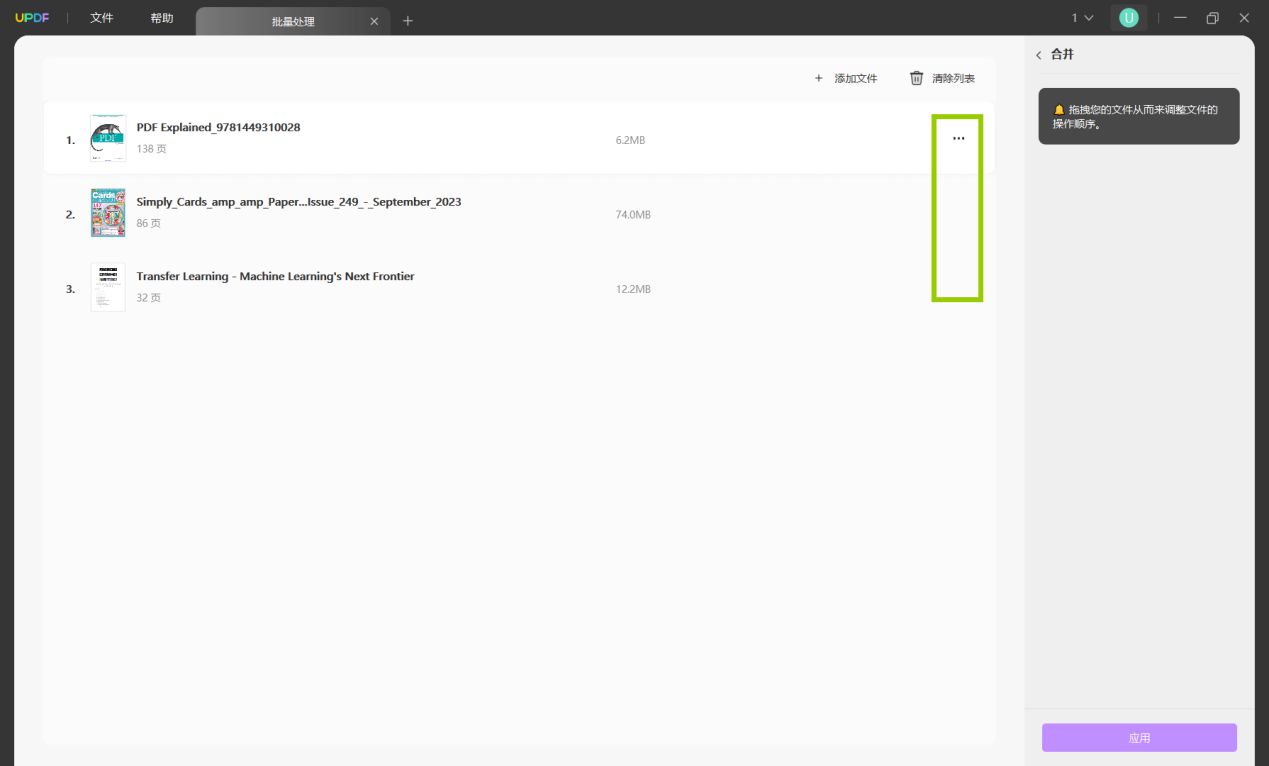Open a new tab with plus icon
This screenshot has width=1269, height=766.
tap(407, 21)
